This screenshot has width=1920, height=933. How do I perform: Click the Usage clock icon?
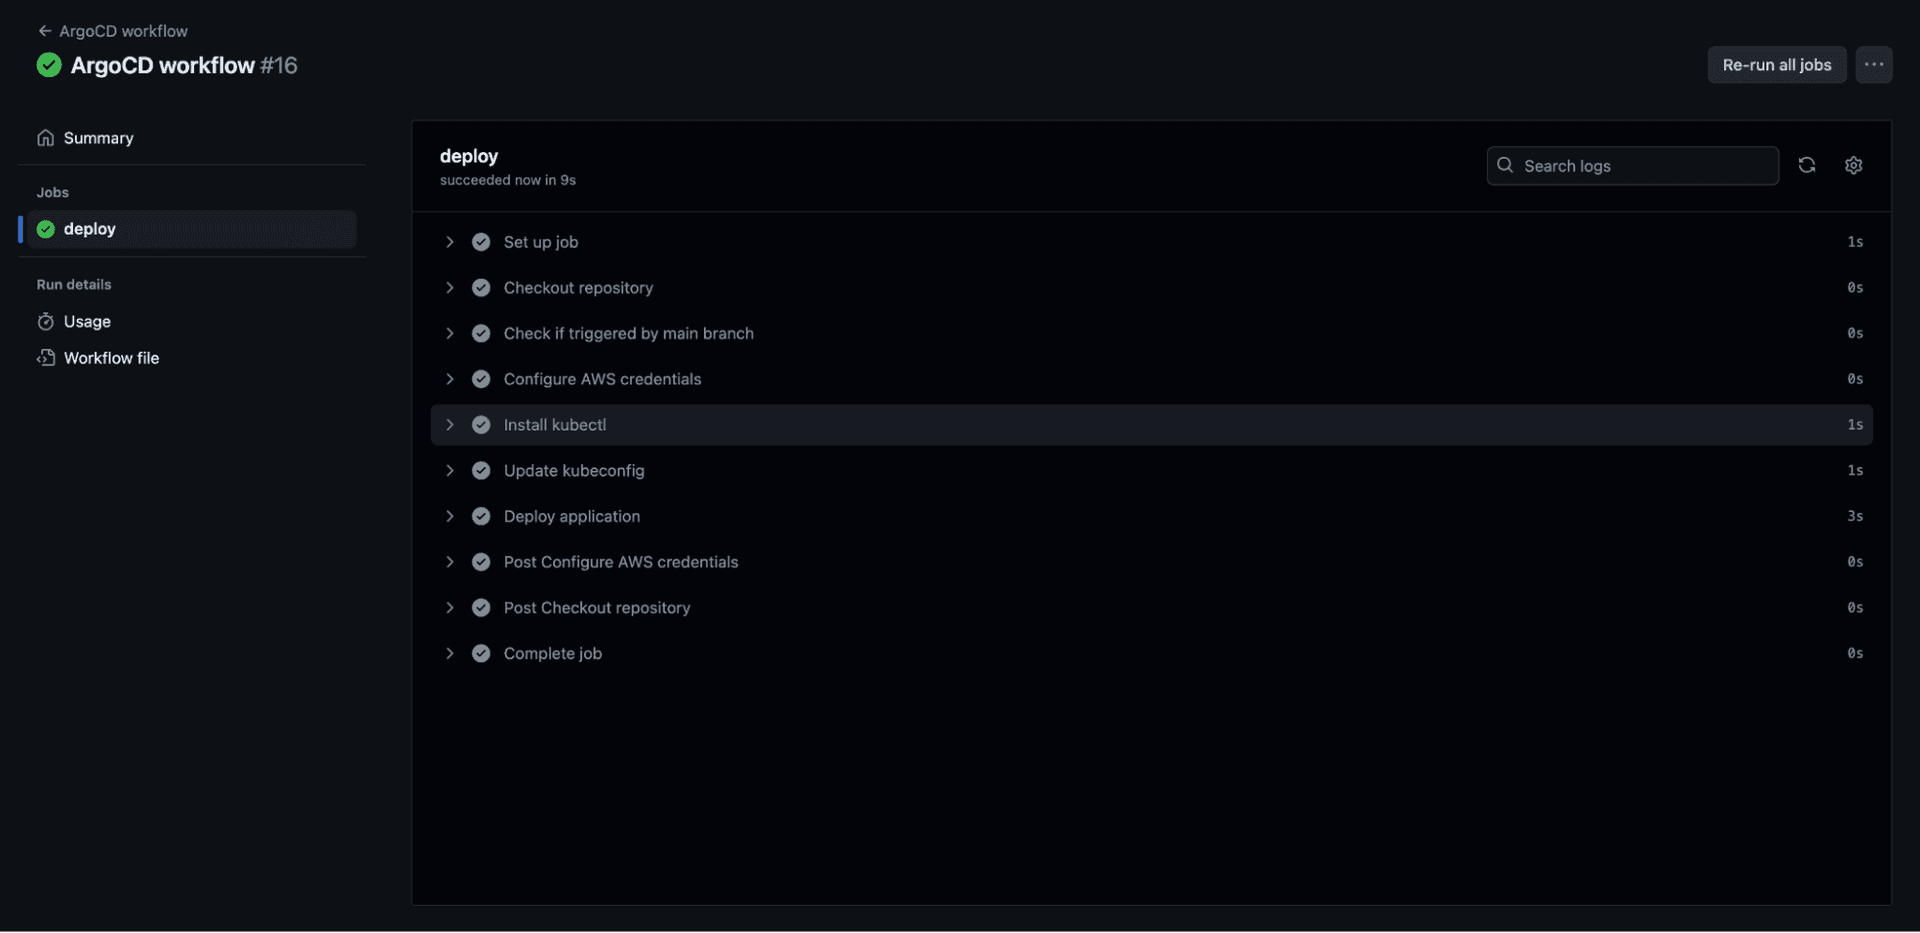click(x=46, y=321)
